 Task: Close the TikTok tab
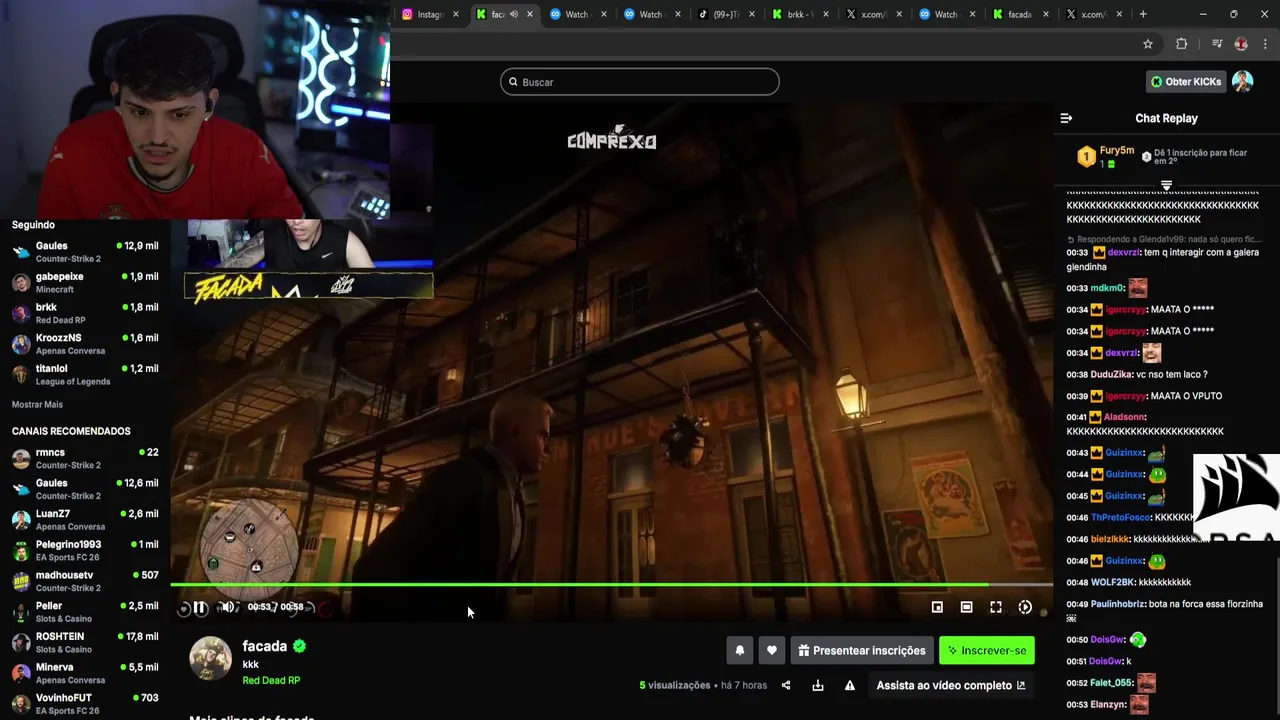[x=753, y=14]
